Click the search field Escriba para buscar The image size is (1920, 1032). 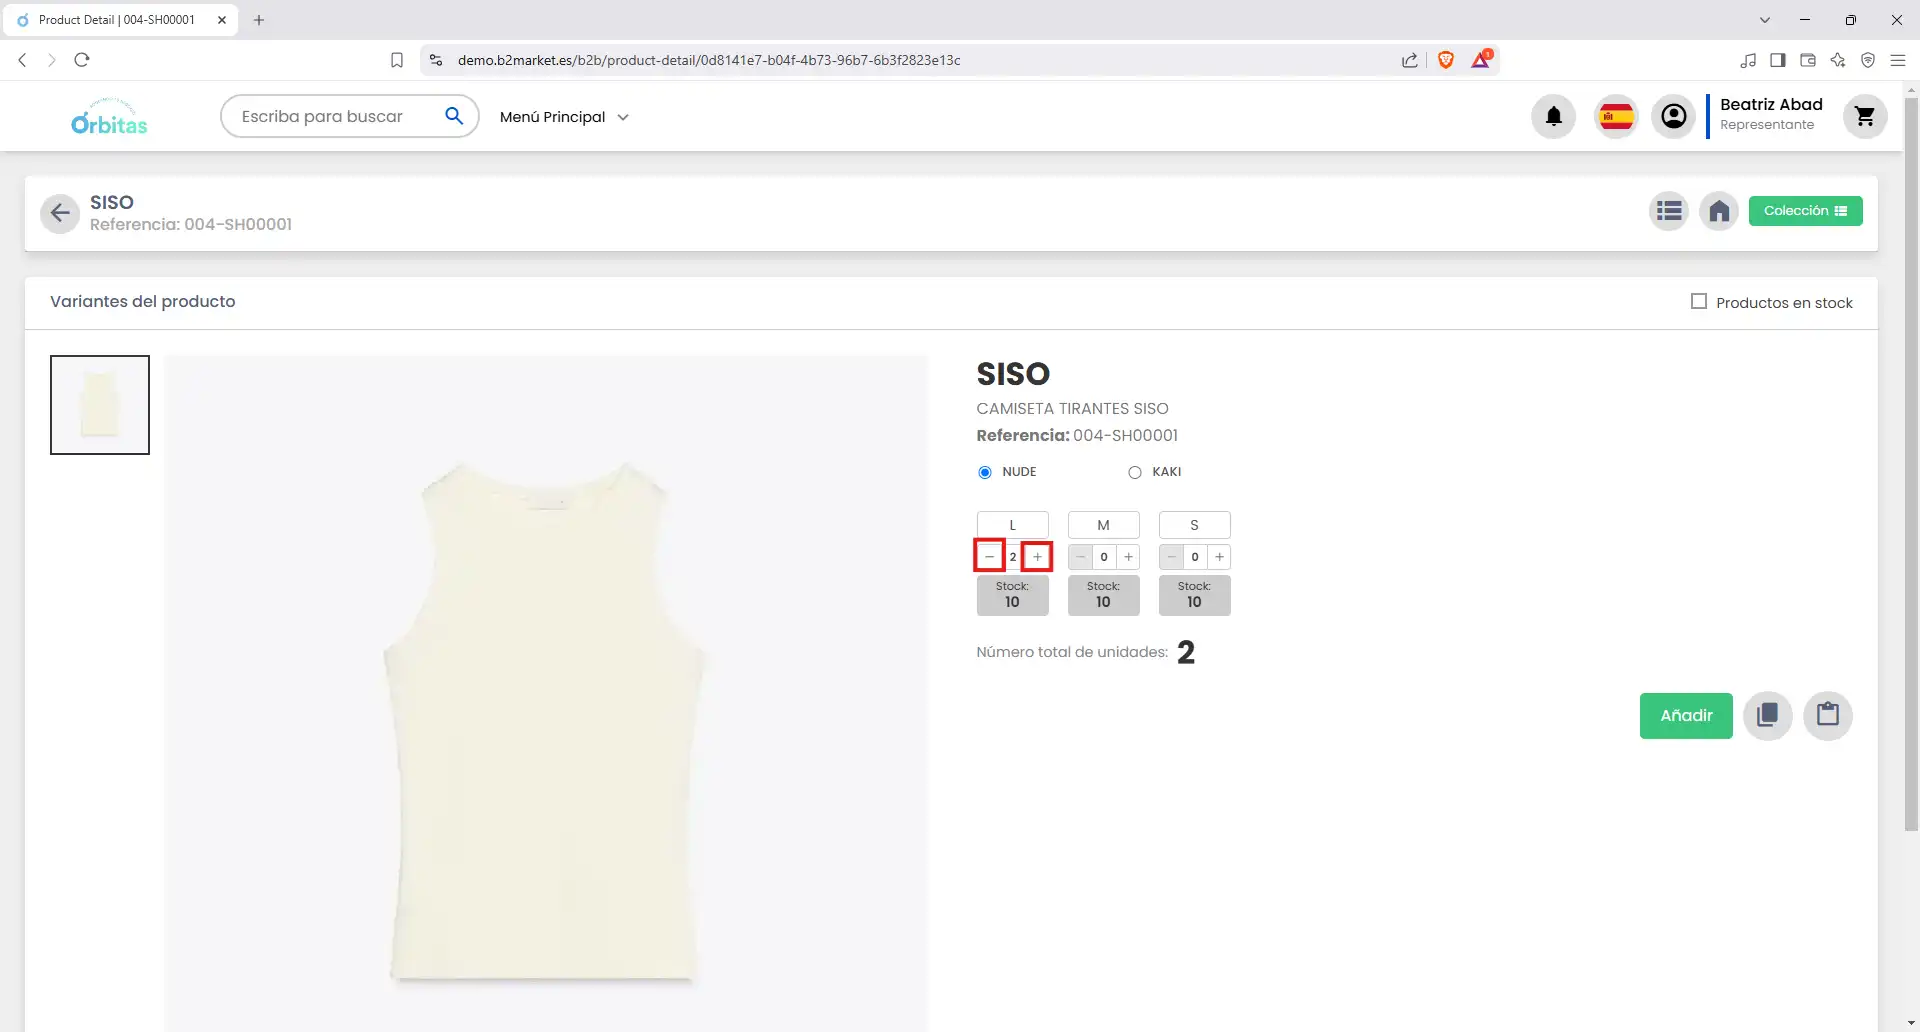point(335,117)
